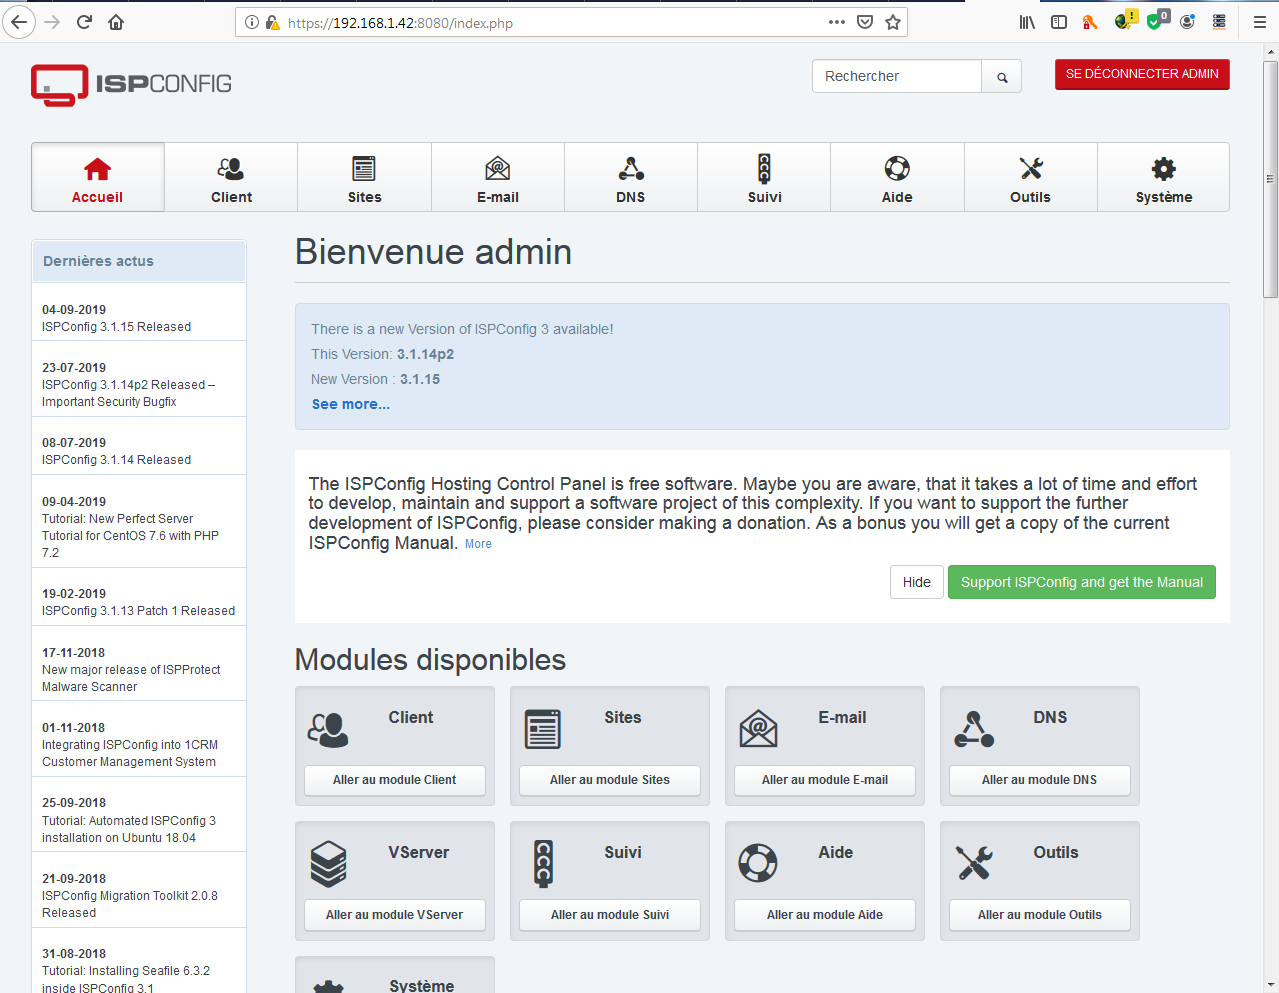Viewport: 1279px width, 993px height.
Task: Open Firefox Library icon
Action: pyautogui.click(x=1027, y=22)
